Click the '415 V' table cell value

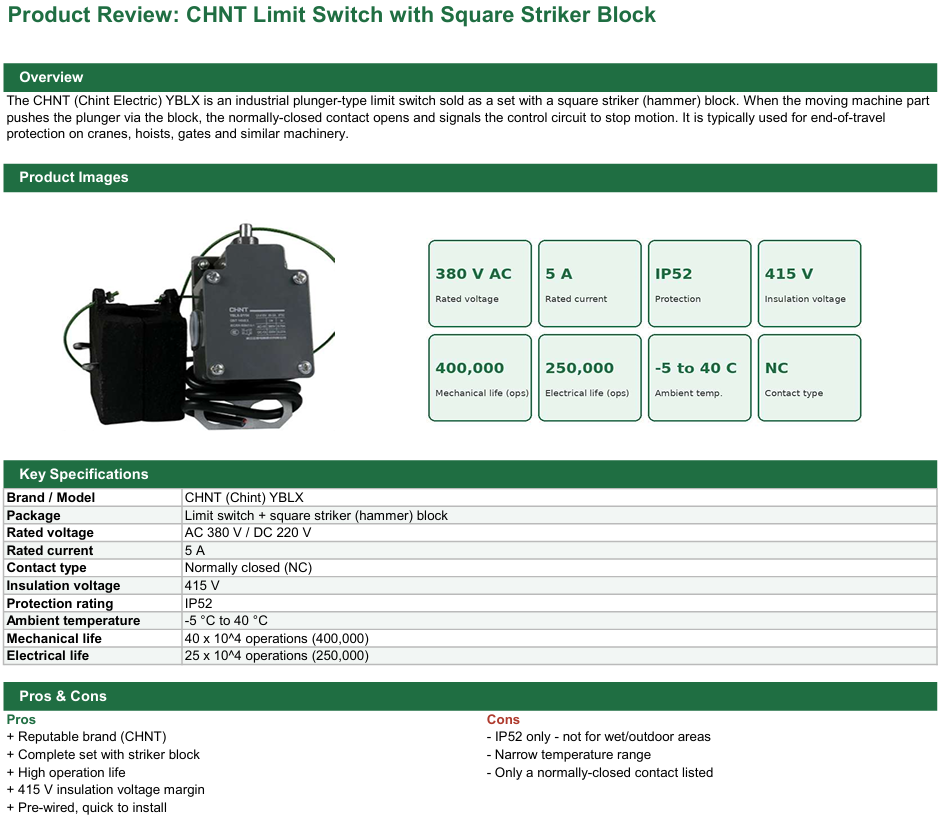click(x=202, y=586)
